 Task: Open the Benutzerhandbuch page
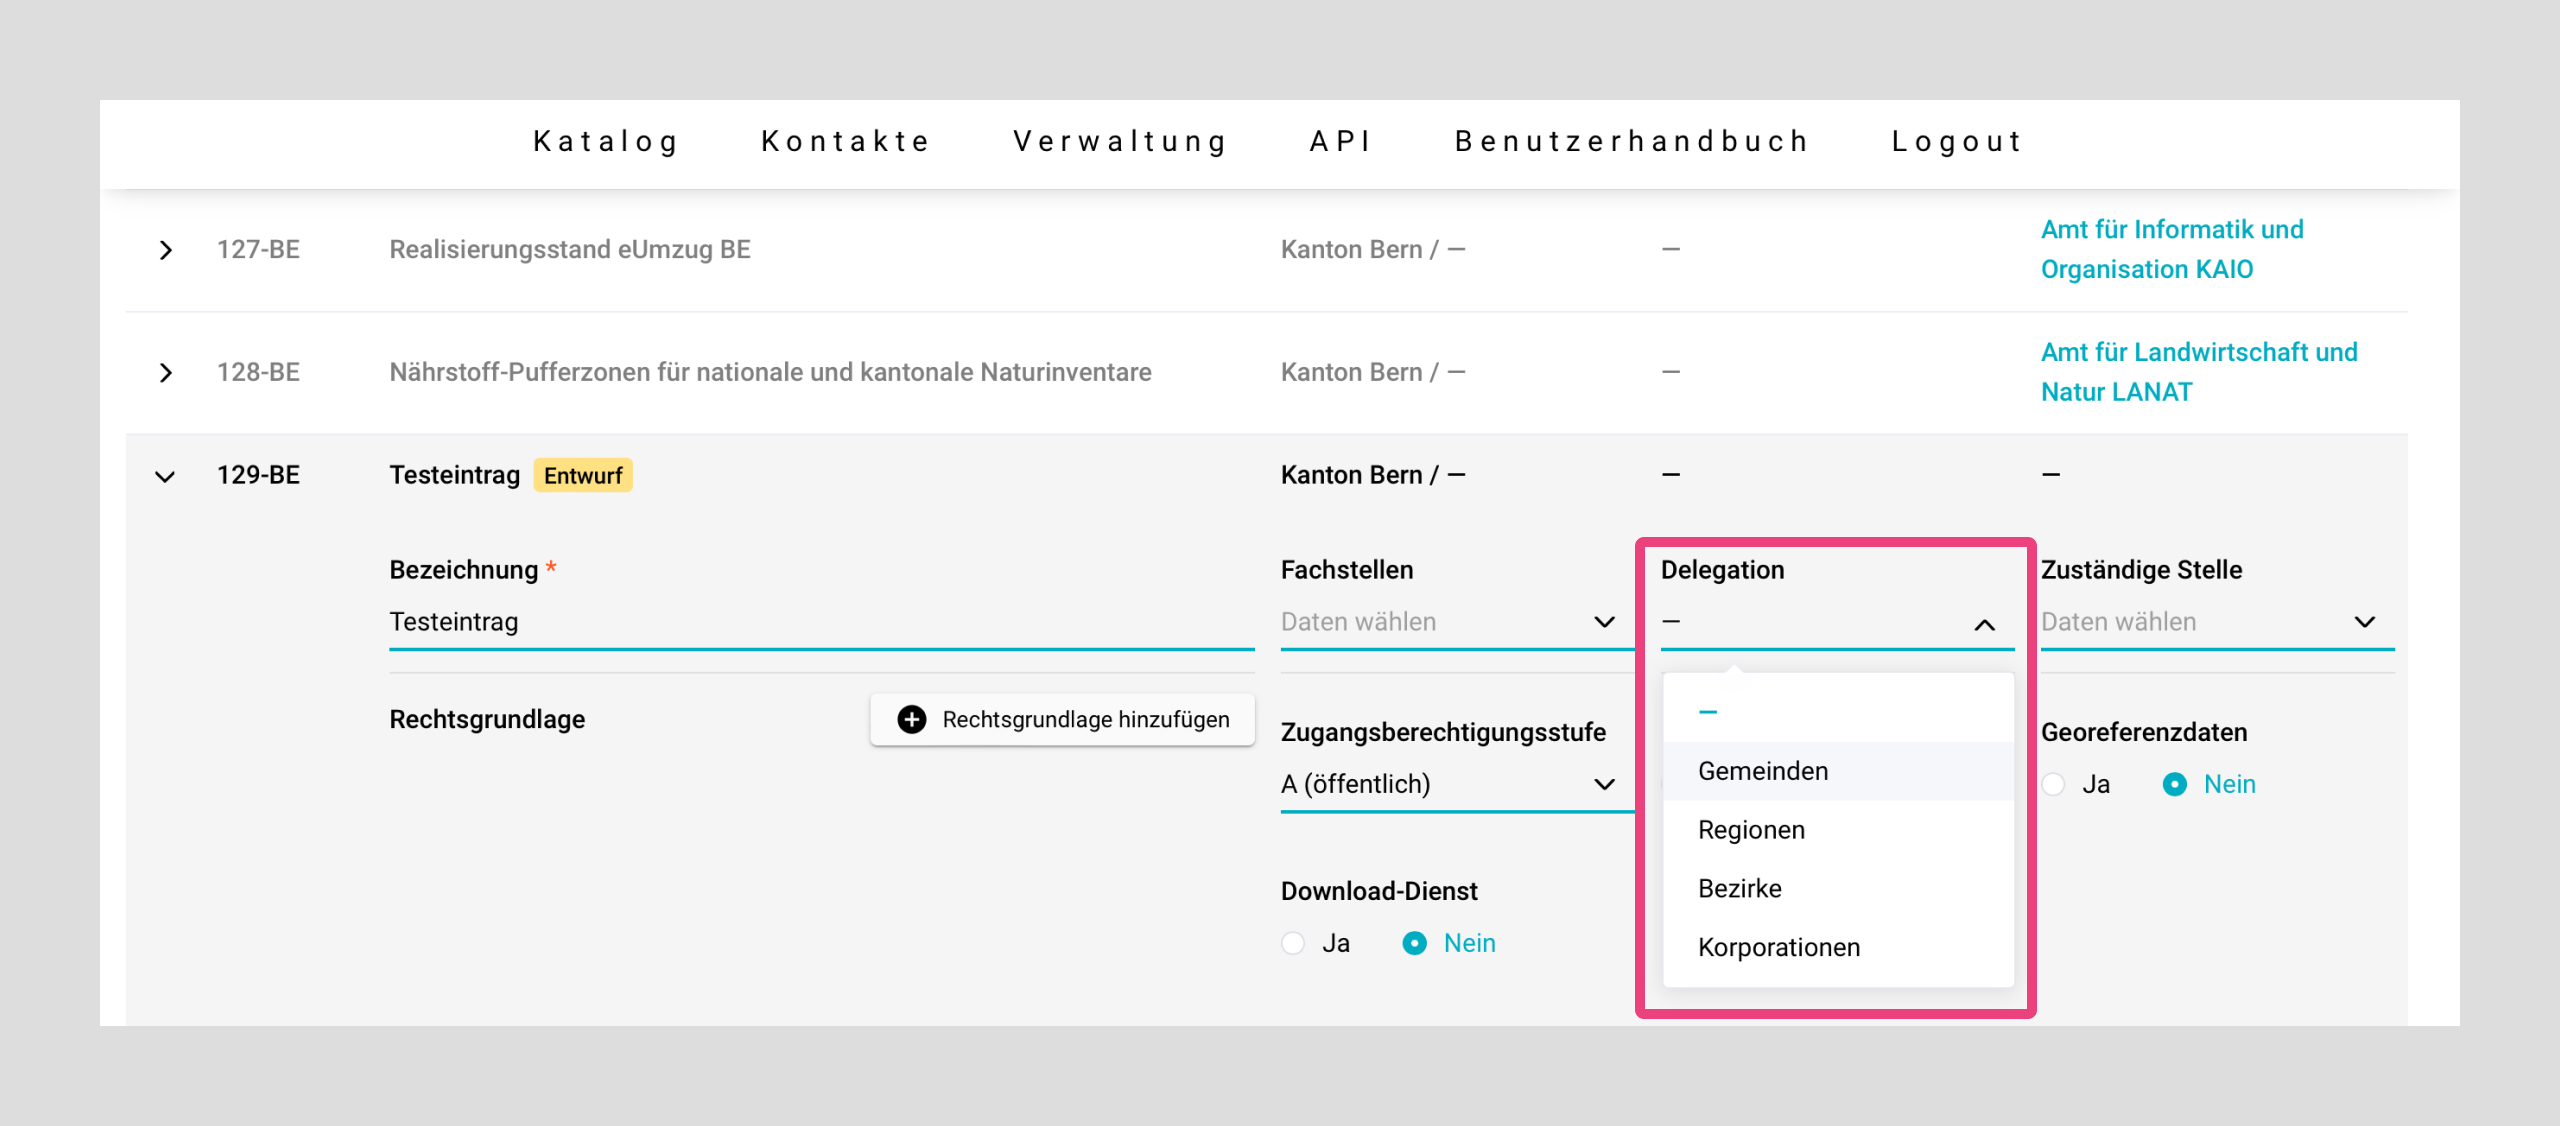1632,142
